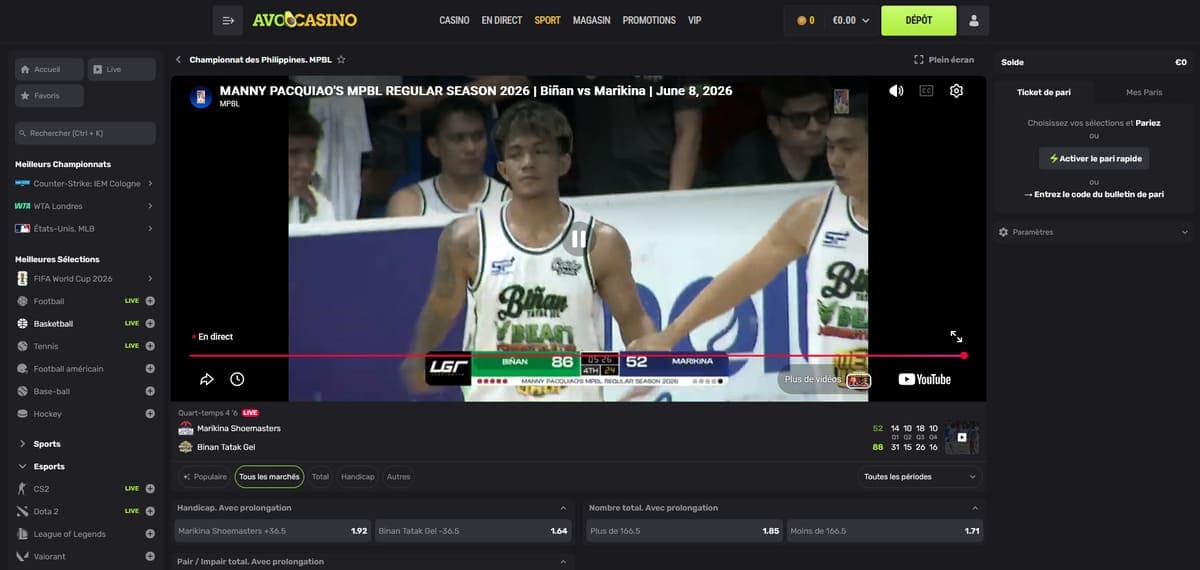1200x570 pixels.
Task: Collapse Pair / Impair total market
Action: [x=563, y=562]
